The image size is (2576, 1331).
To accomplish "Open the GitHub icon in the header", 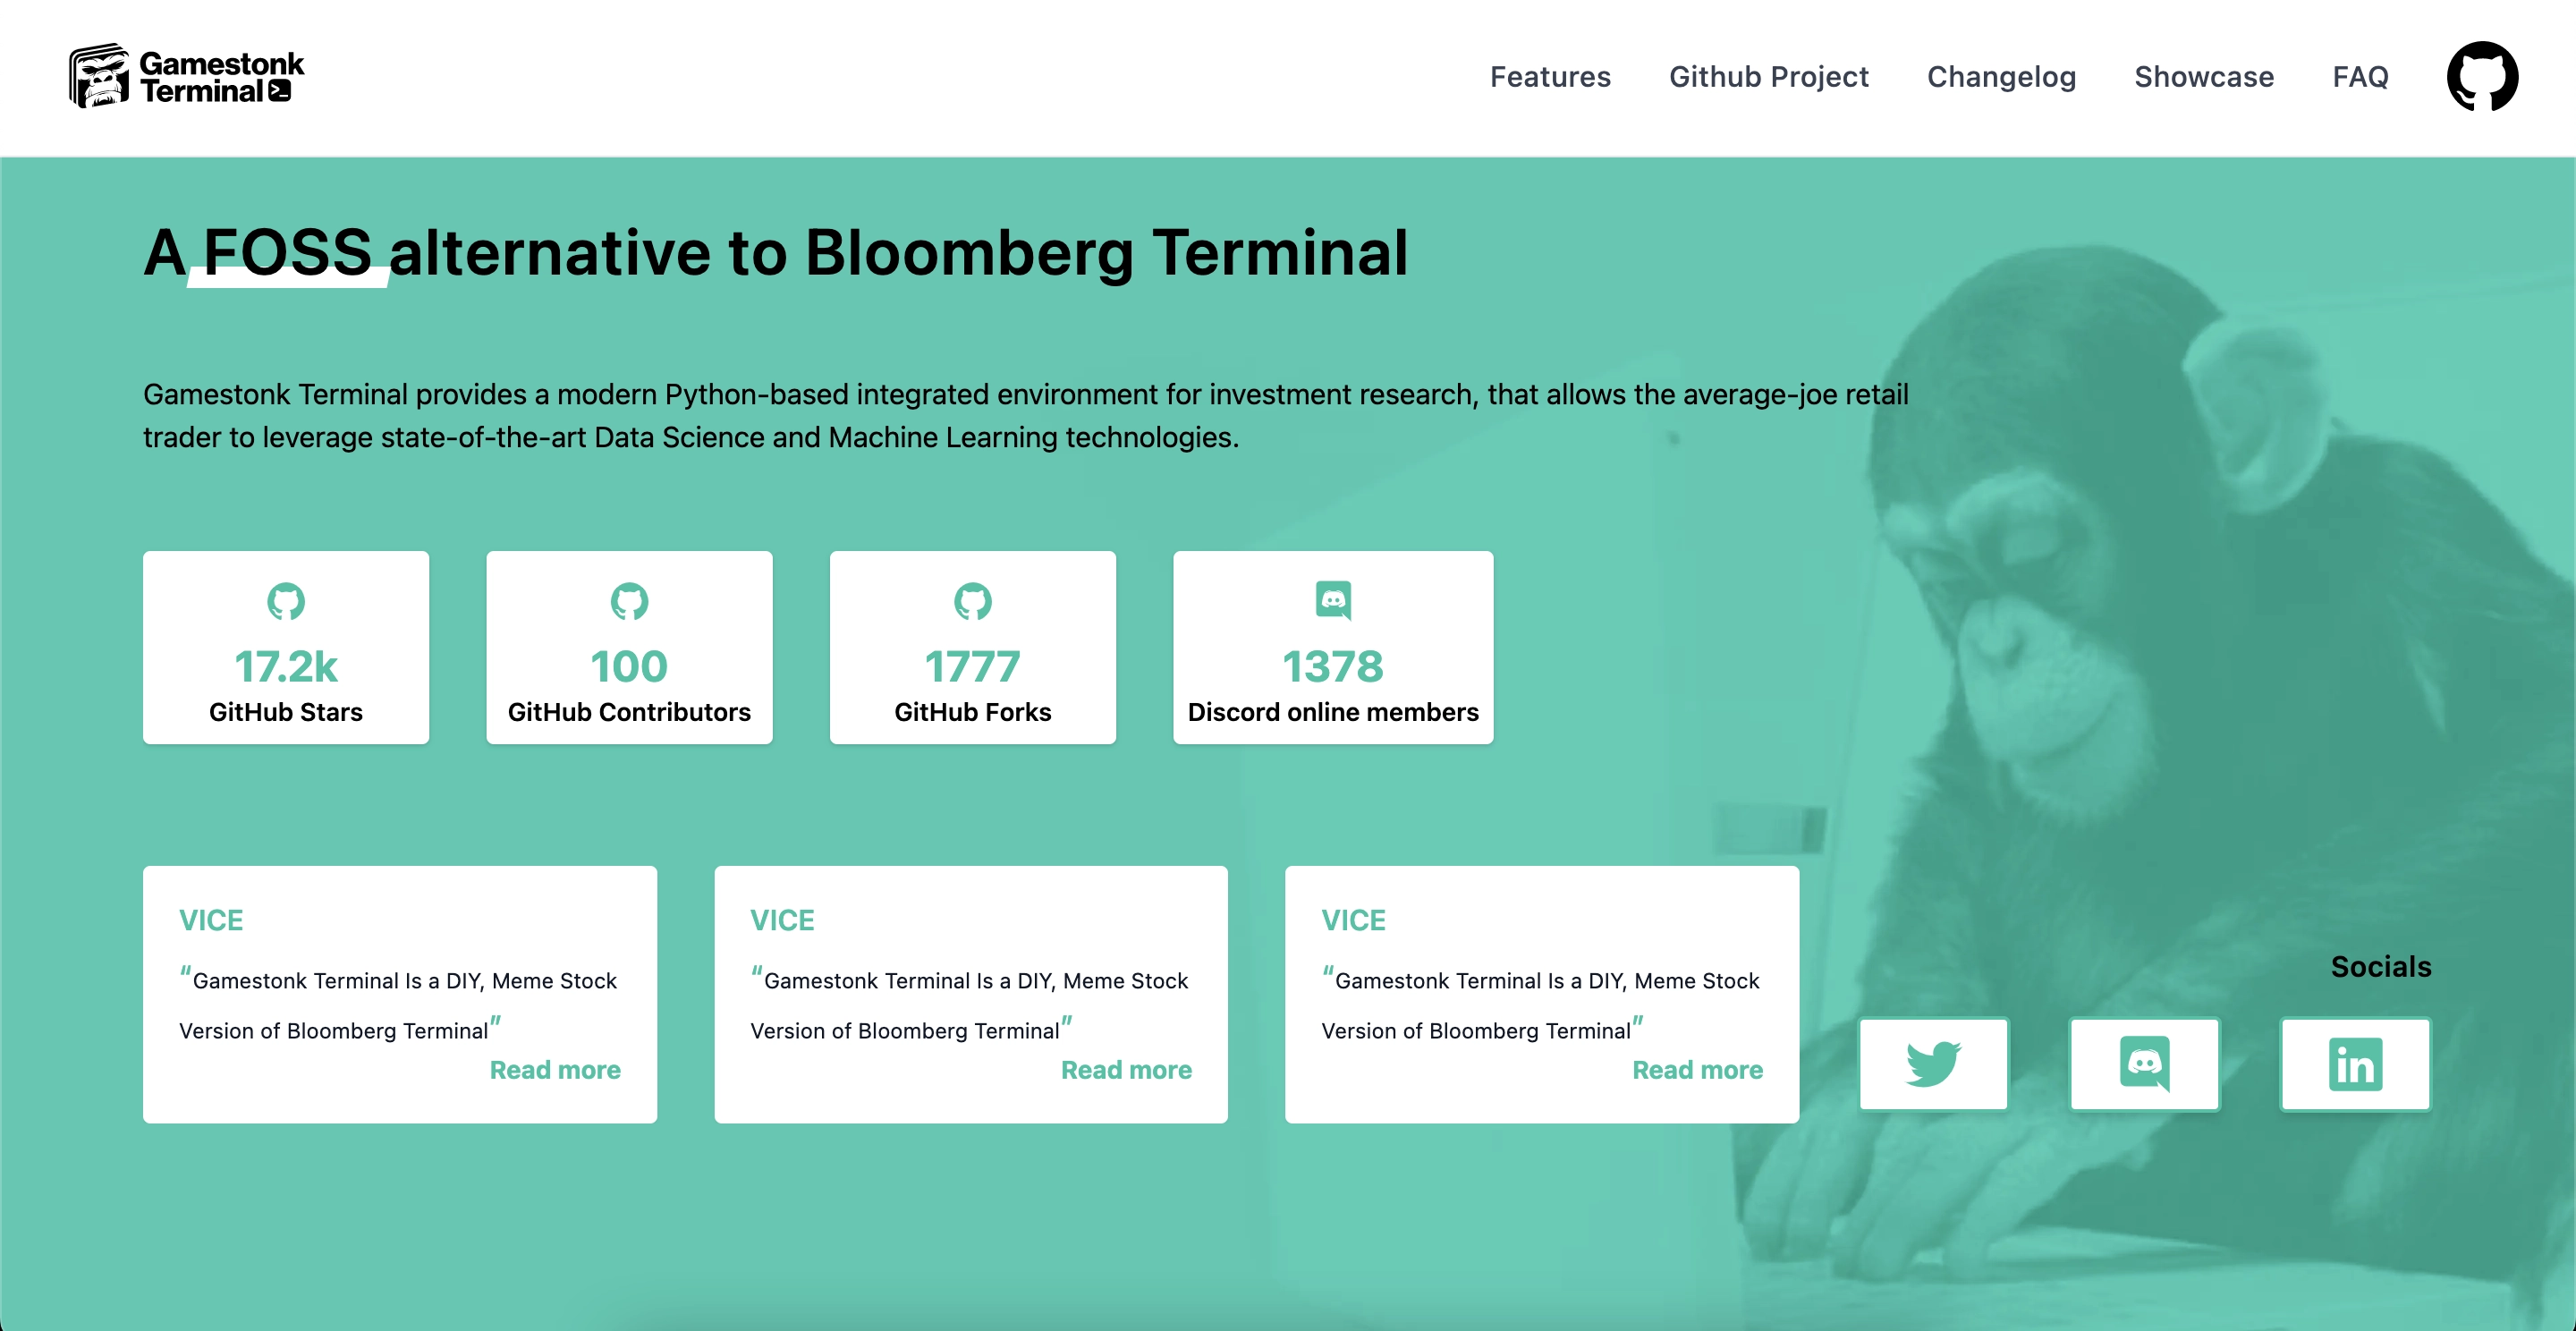I will pos(2482,77).
